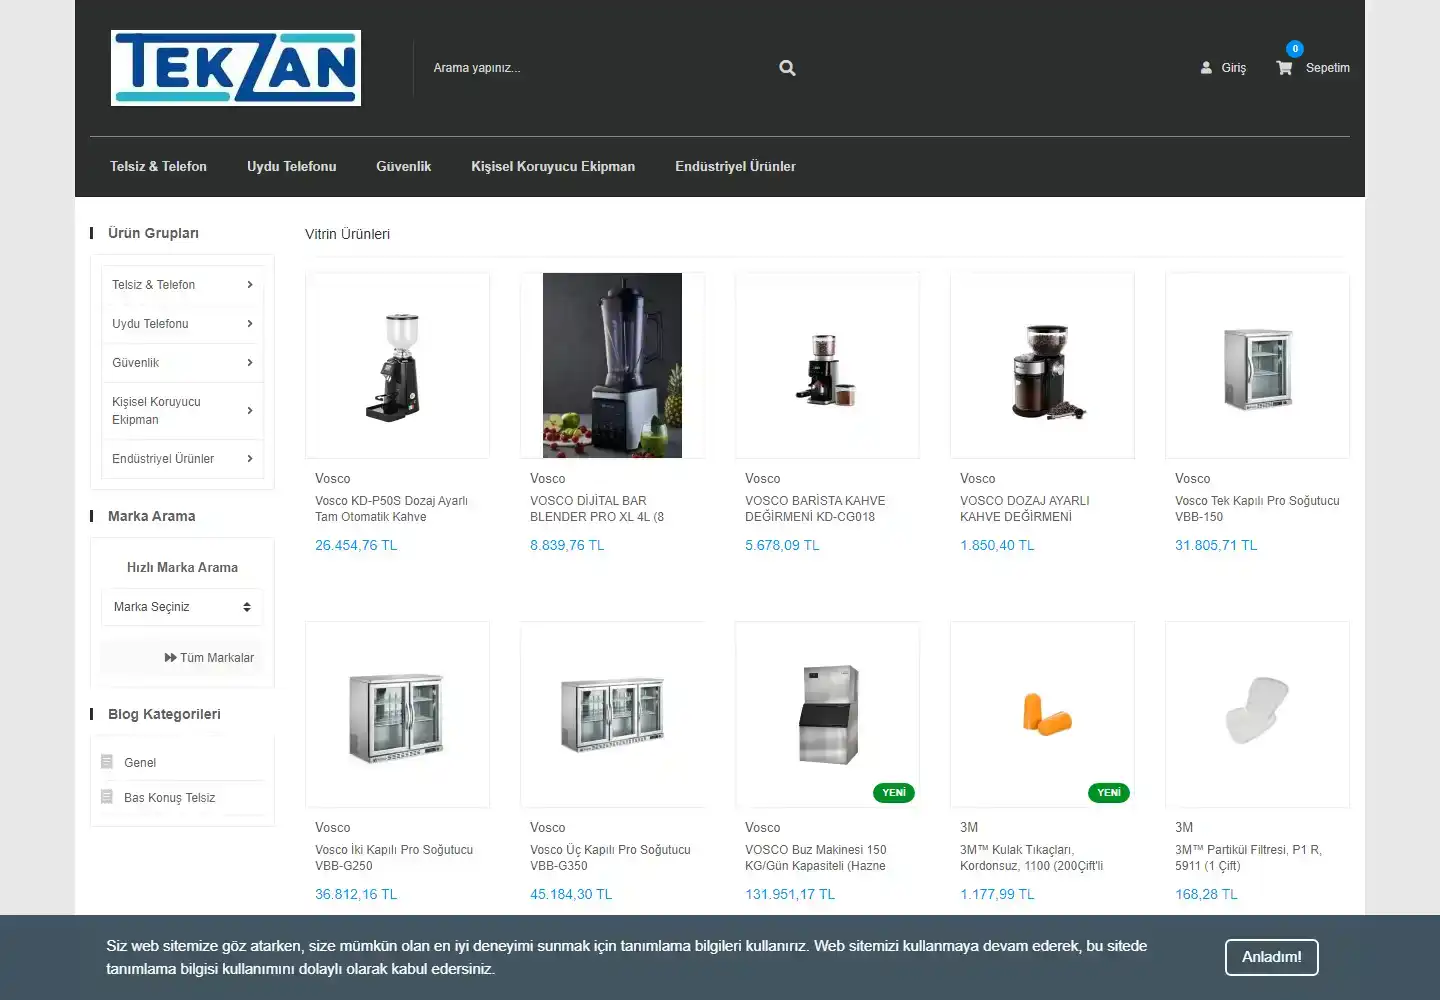
Task: Click 3M Partikül Filtresi P1 R title
Action: coord(1249,858)
